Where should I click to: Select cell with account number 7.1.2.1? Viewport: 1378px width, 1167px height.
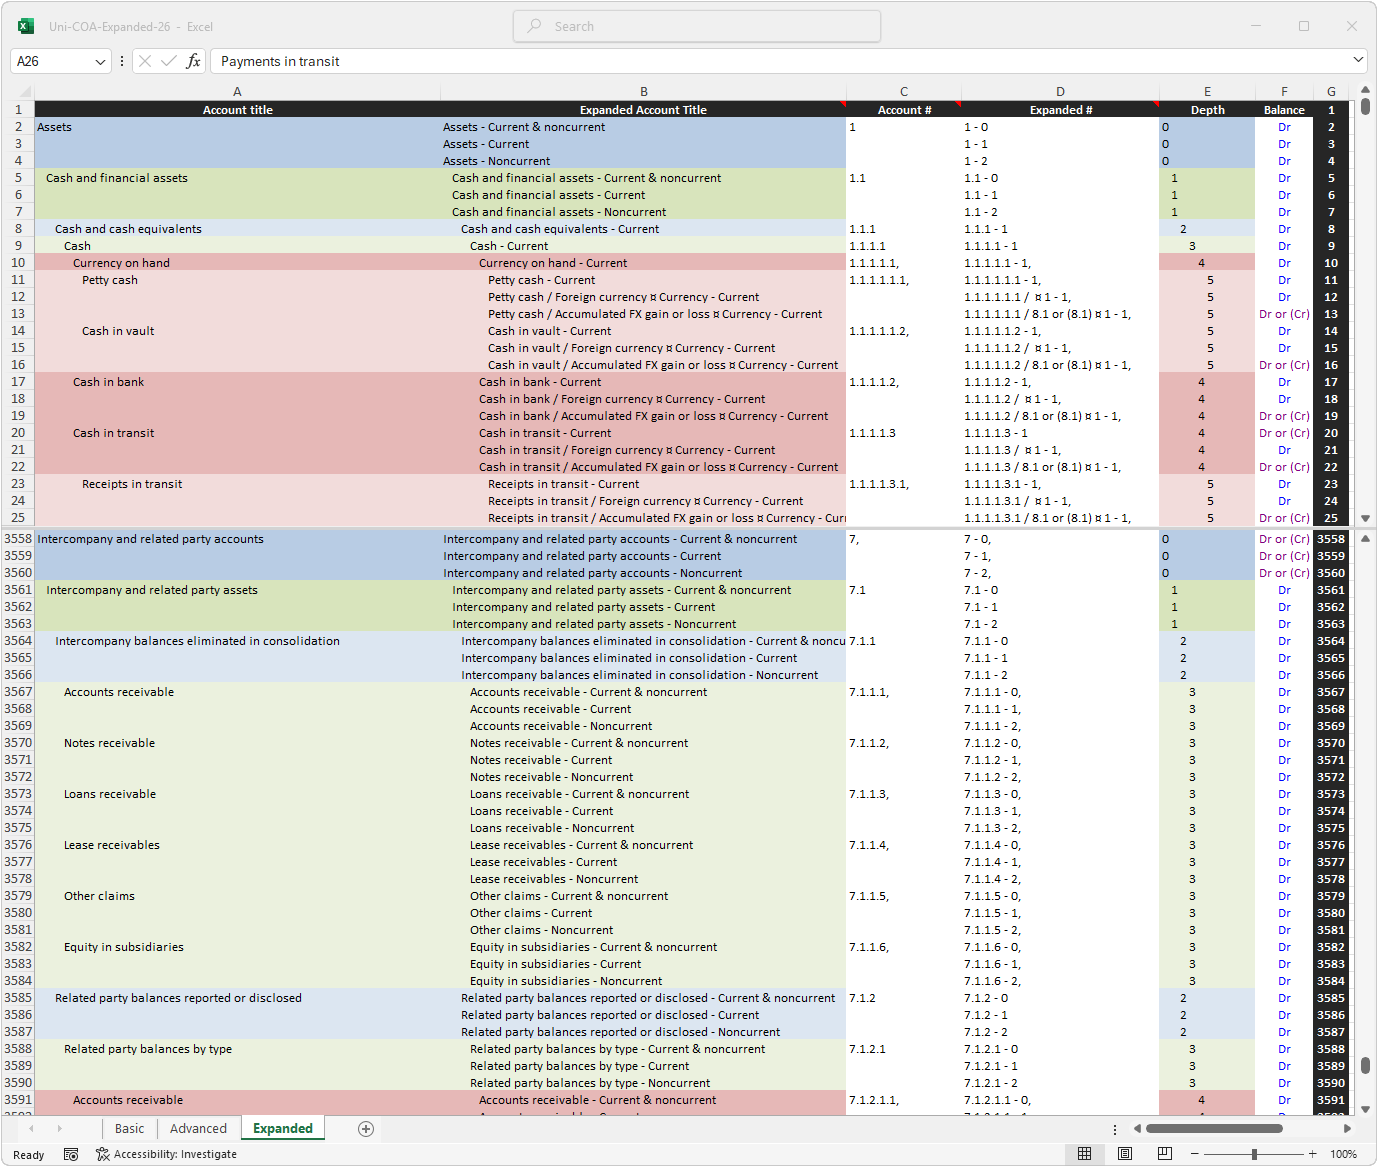[904, 1049]
